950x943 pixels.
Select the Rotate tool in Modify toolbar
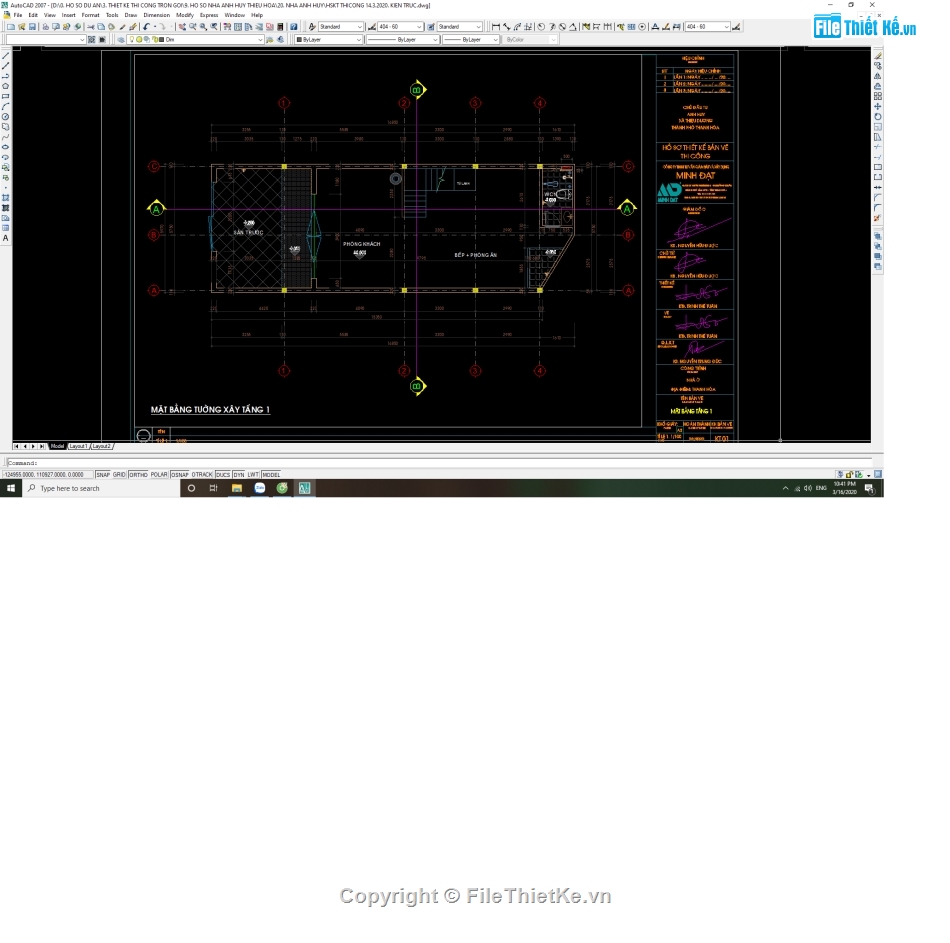(877, 116)
